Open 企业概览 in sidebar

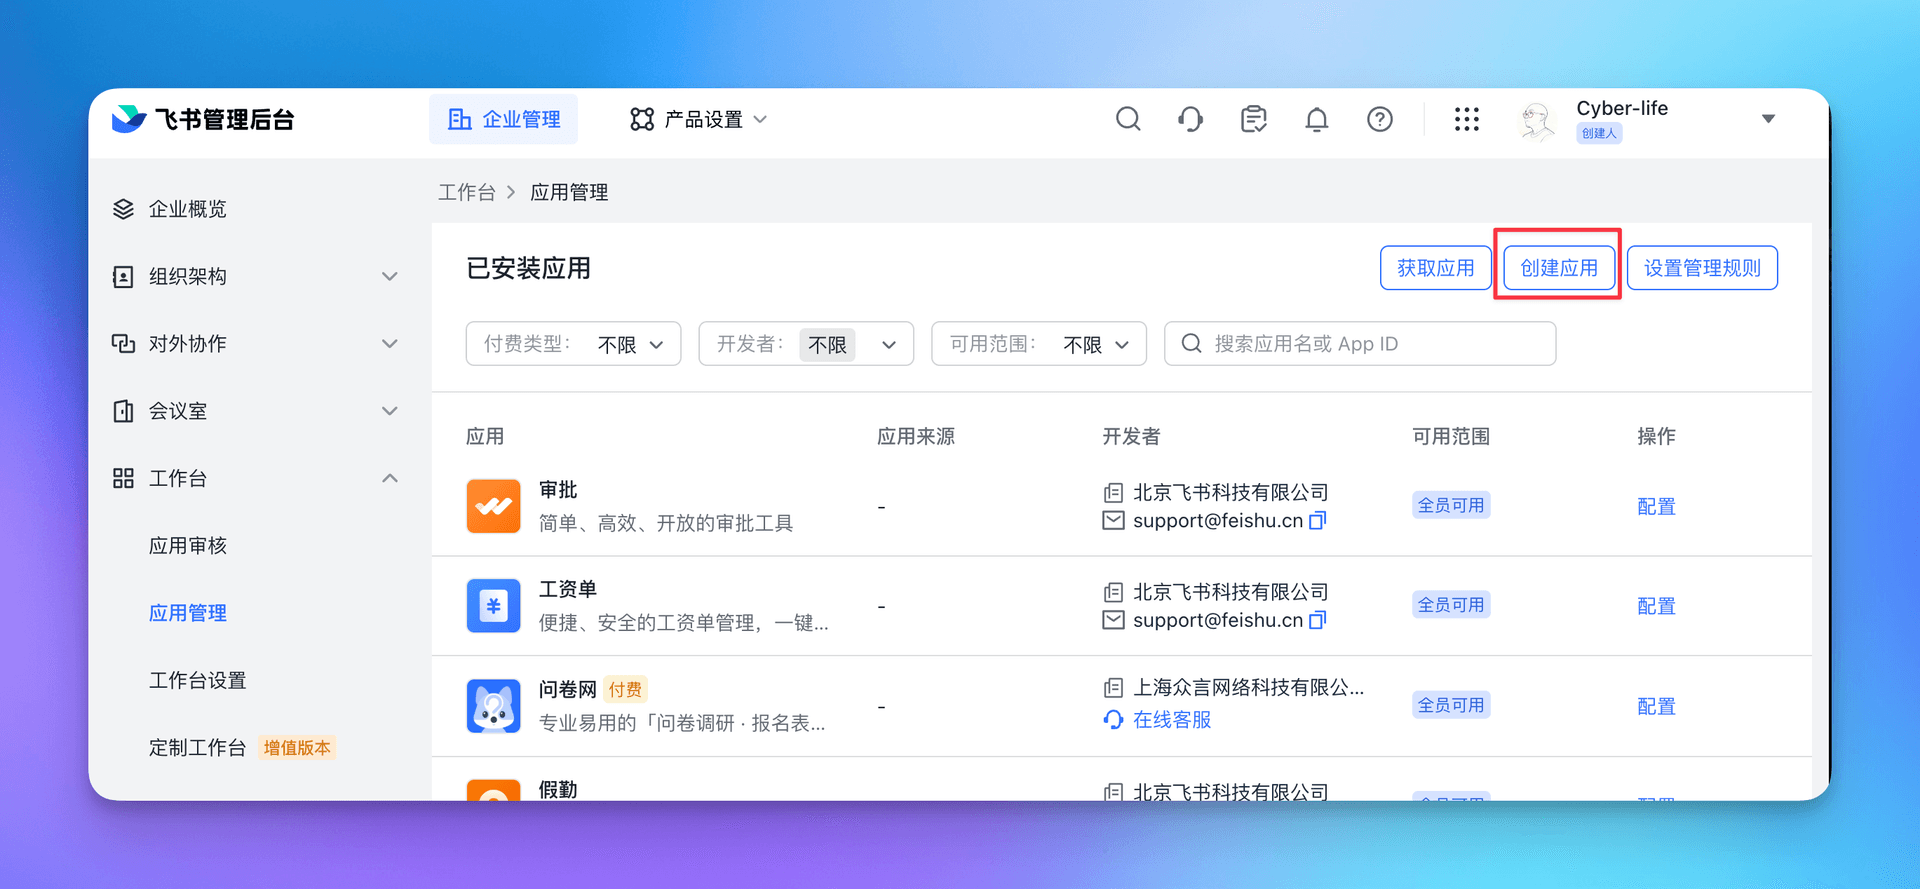click(x=187, y=209)
